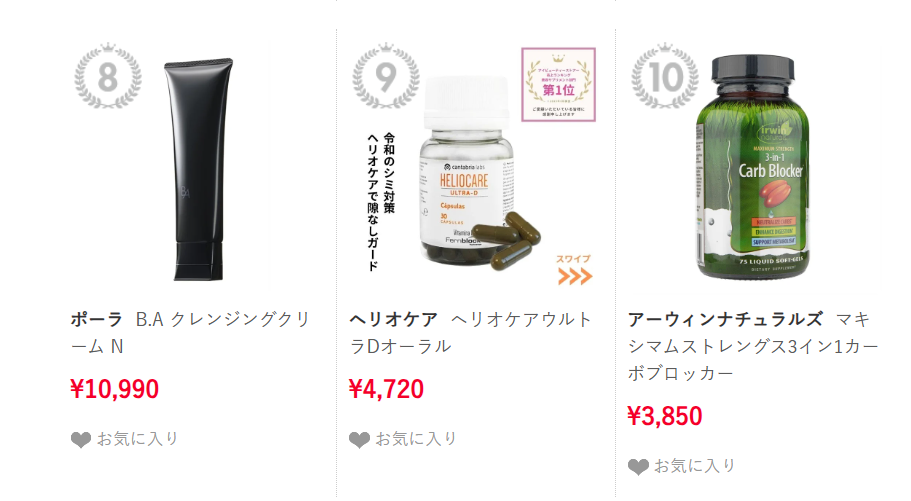This screenshot has width=911, height=501.
Task: Toggle お気に入り for POLA B.A cream
Action: point(124,439)
